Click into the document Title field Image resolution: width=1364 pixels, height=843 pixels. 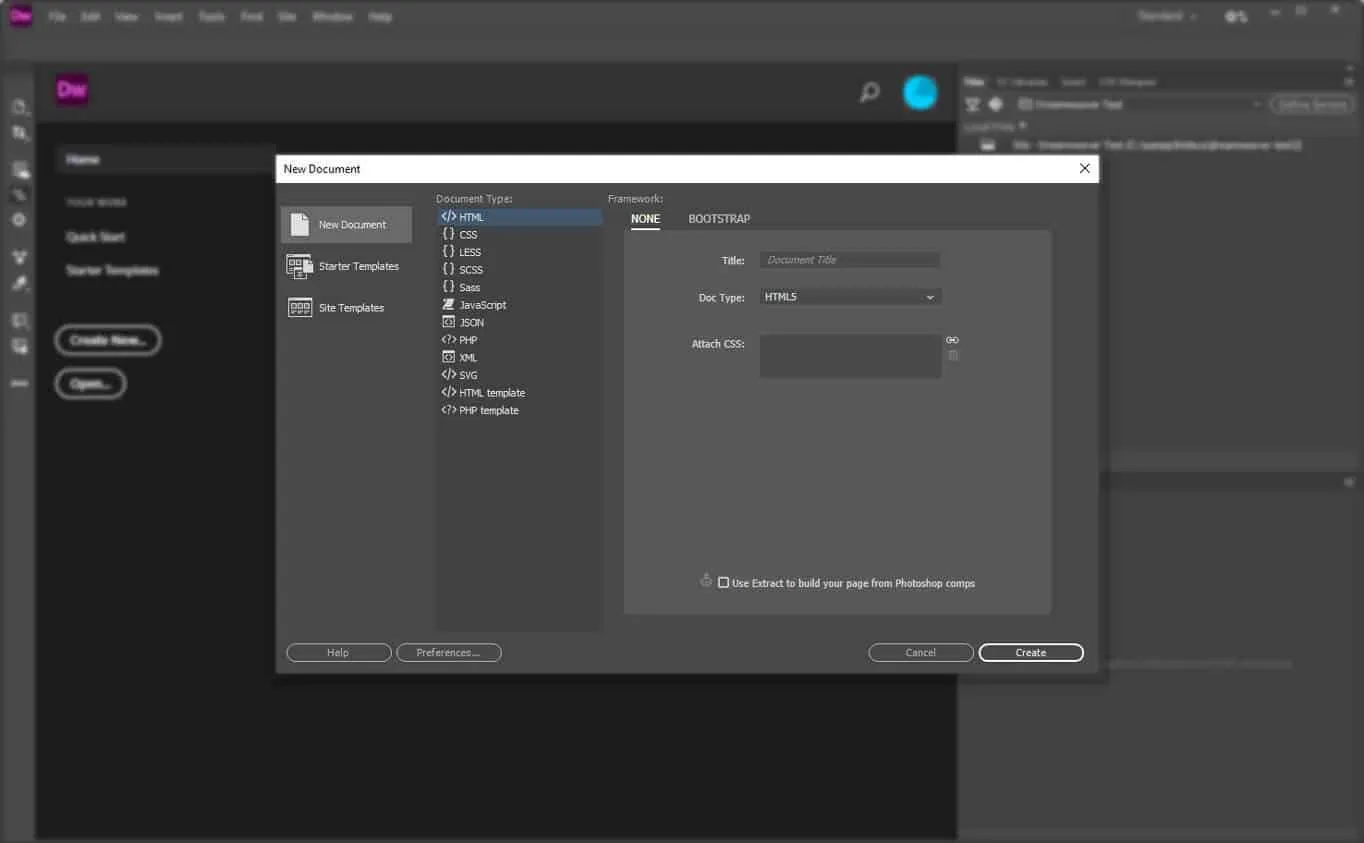[849, 260]
